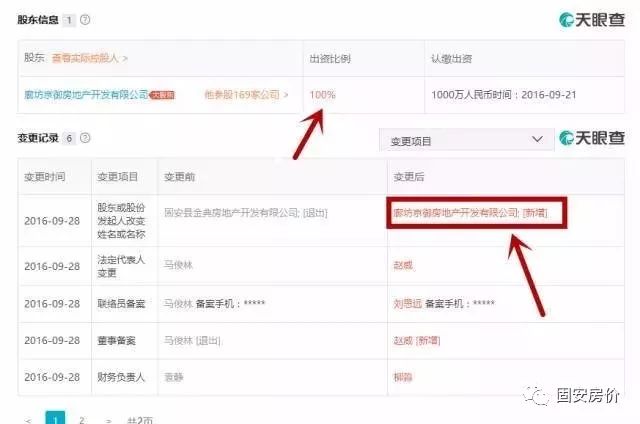Open 廊坊京御房地产开发有限公司 [新增] in the 变更后 column
The image size is (640, 424).
click(470, 213)
